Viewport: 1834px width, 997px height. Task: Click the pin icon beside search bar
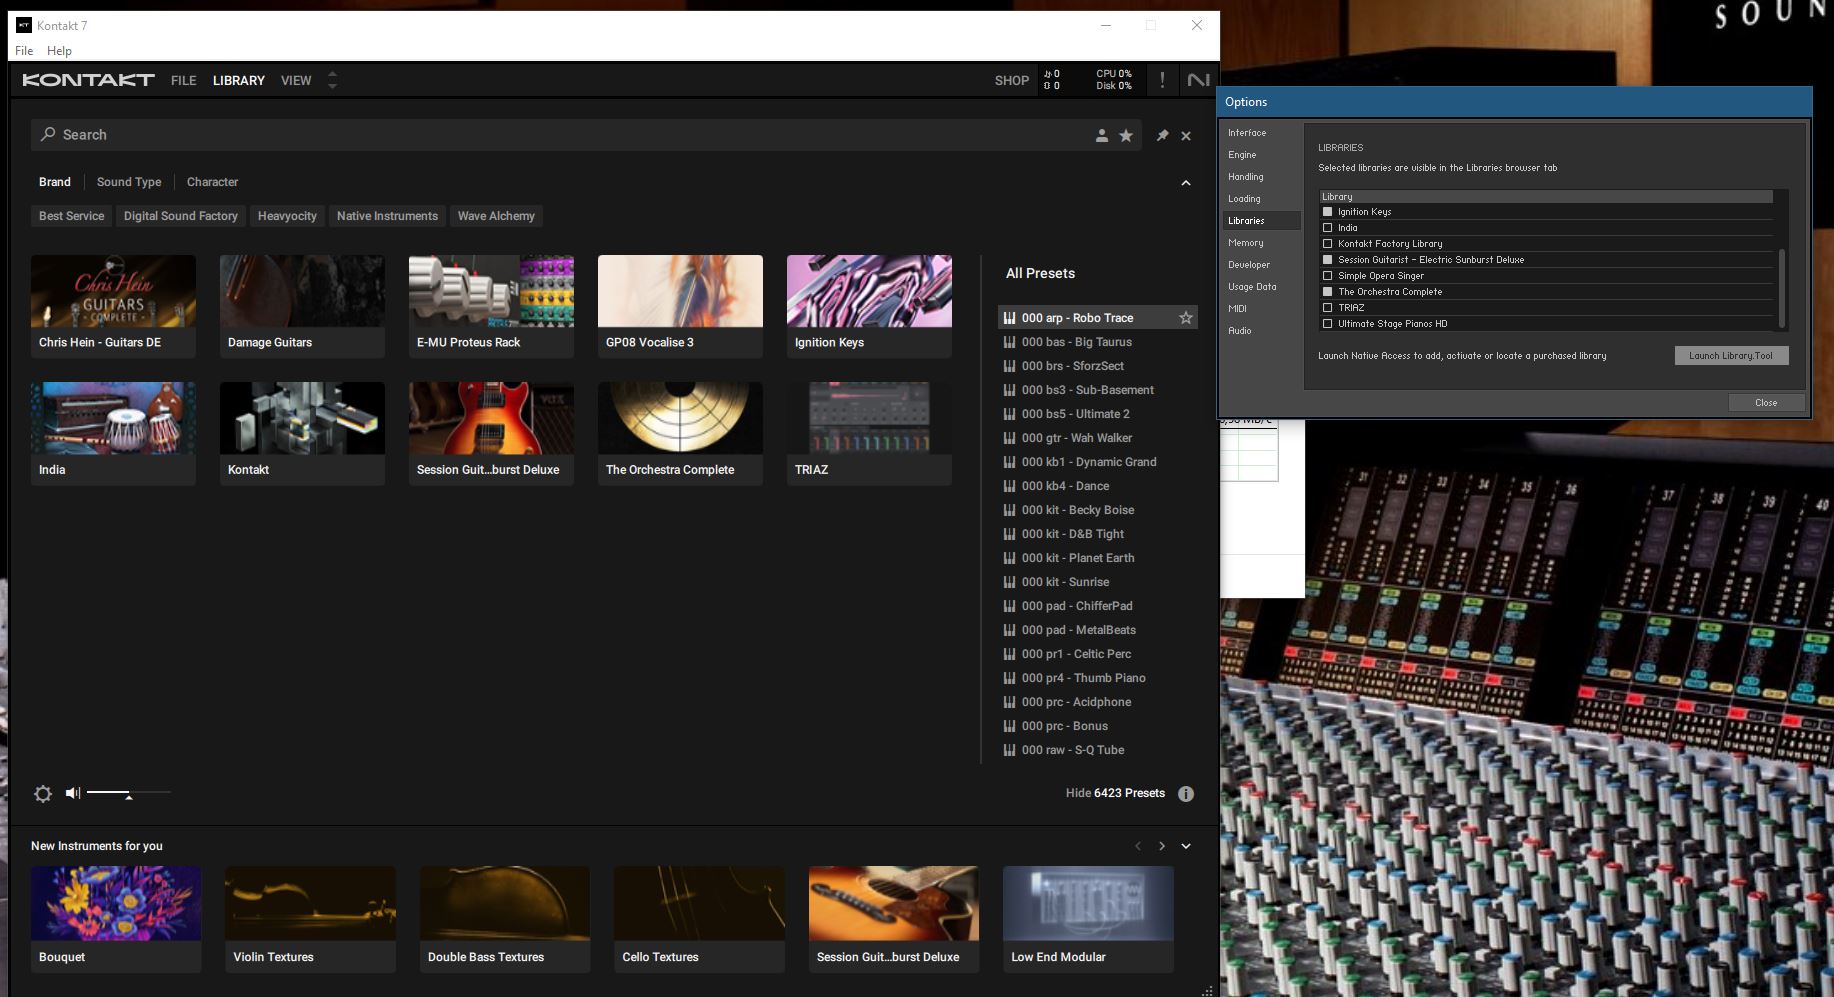click(1162, 136)
